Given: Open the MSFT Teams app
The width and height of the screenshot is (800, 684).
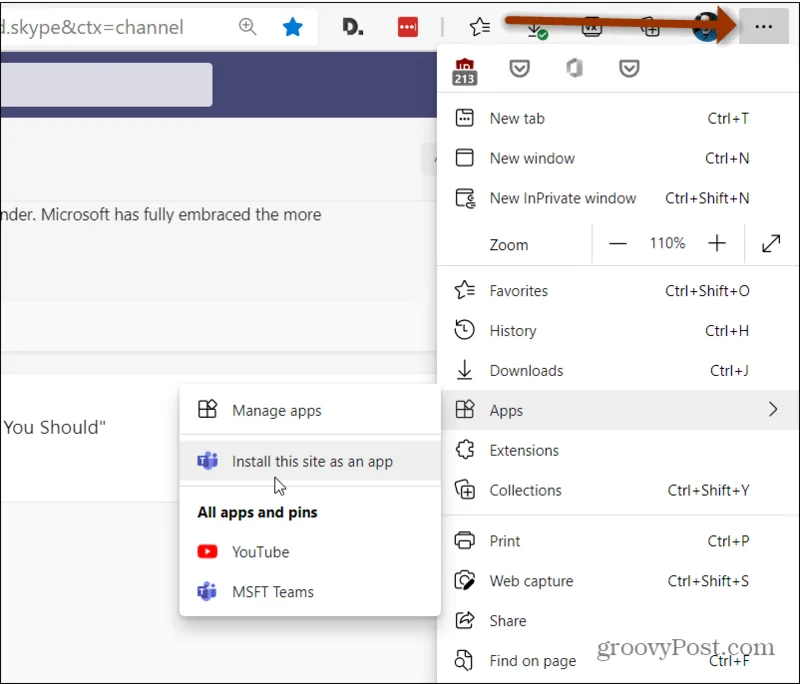Looking at the screenshot, I should (310, 592).
